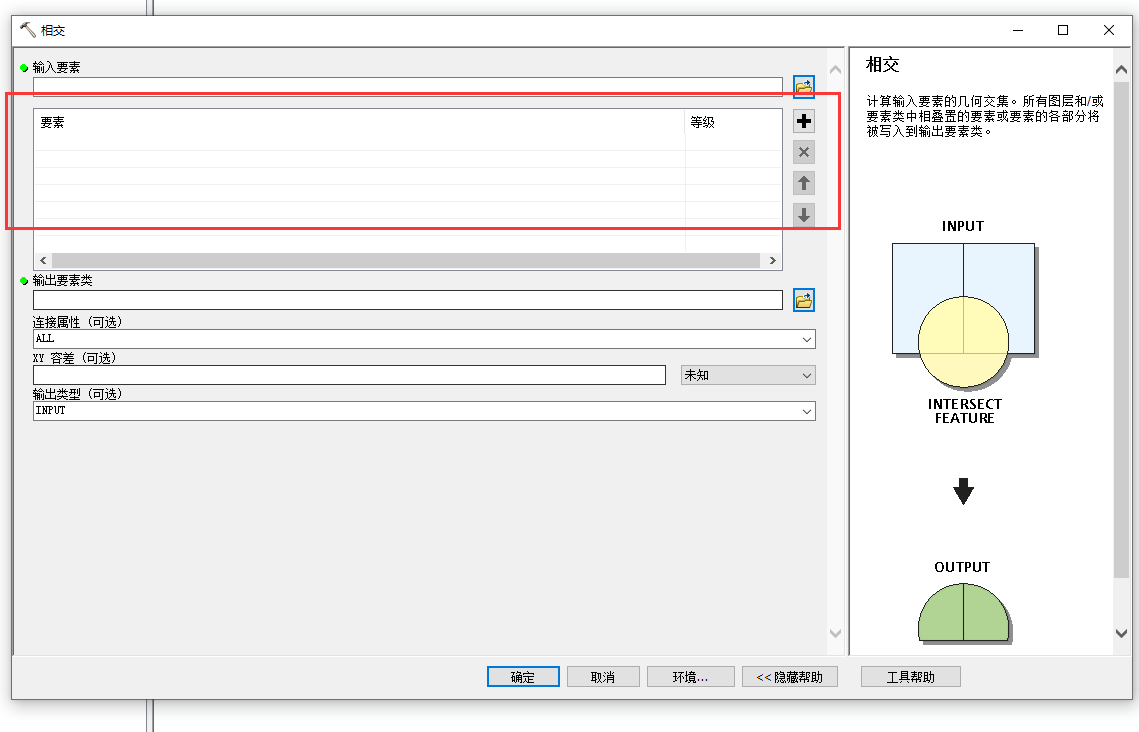
Task: Open the 输出类型 dropdown showing INPUT
Action: tap(808, 410)
